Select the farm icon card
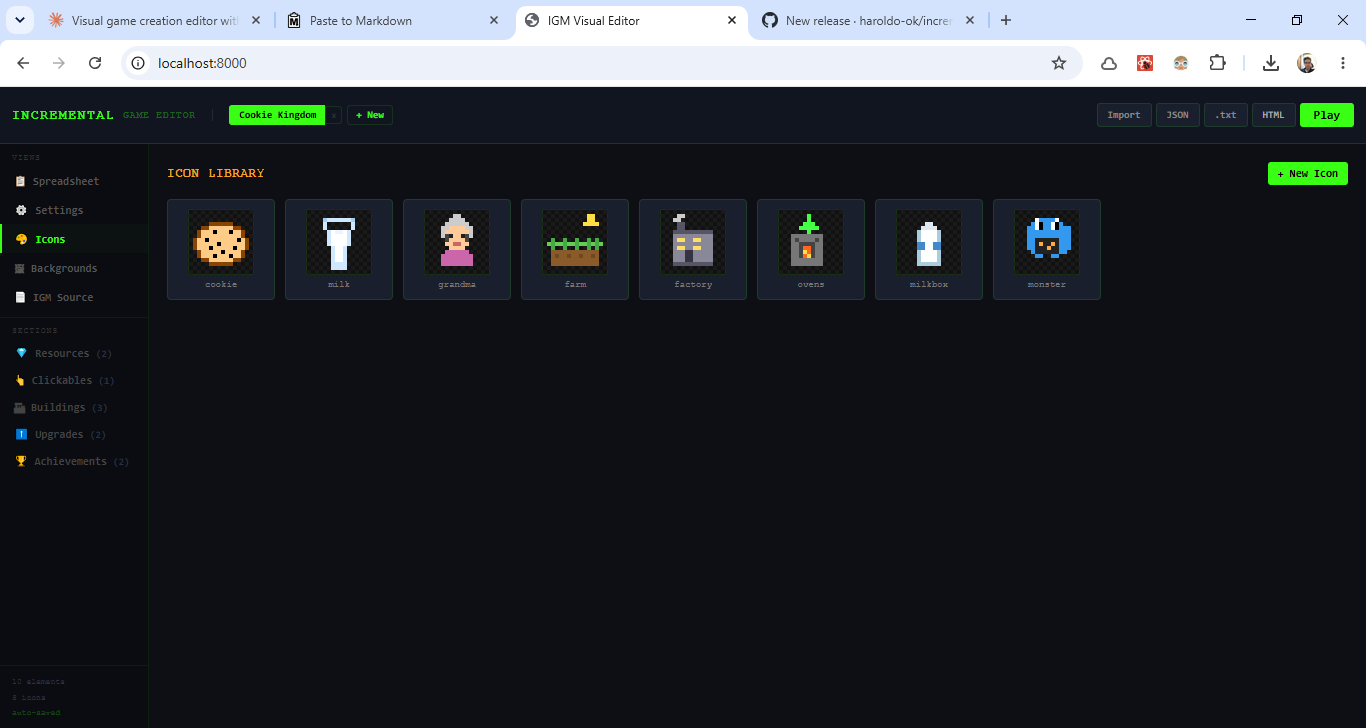This screenshot has width=1366, height=728. tap(575, 249)
